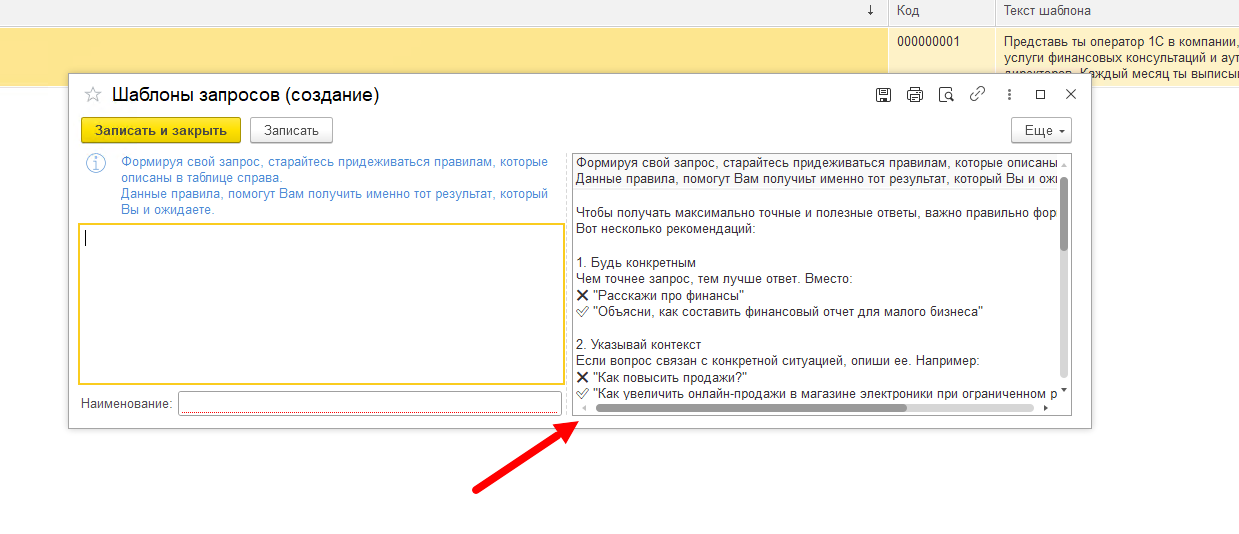Click into the Наименование input field
The width and height of the screenshot is (1239, 534).
[369, 403]
